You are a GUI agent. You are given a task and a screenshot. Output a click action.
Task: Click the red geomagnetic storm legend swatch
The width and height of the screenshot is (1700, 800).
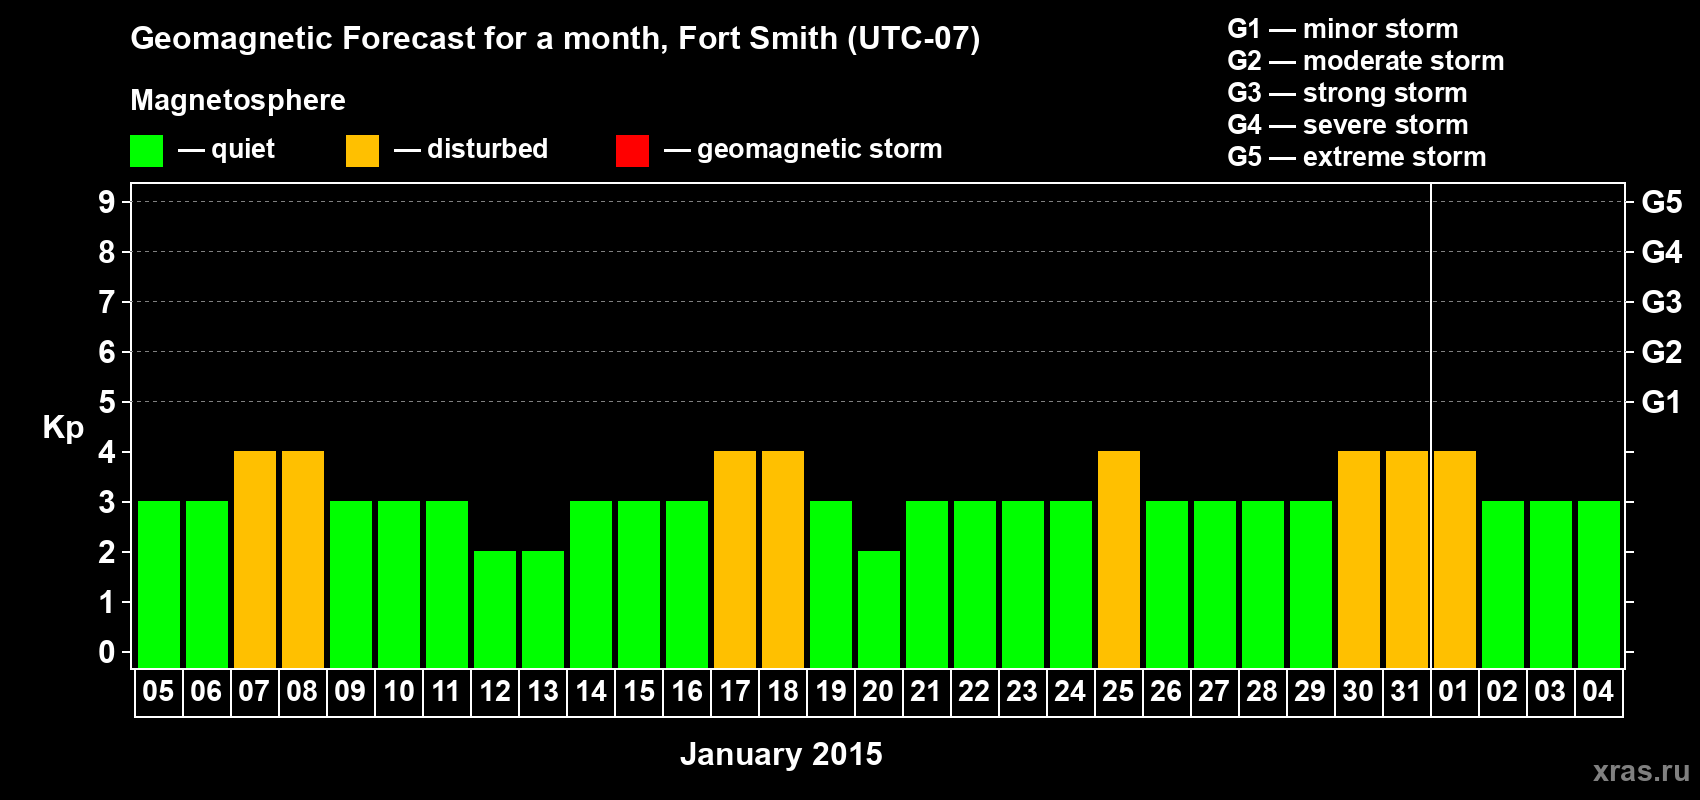pyautogui.click(x=632, y=151)
